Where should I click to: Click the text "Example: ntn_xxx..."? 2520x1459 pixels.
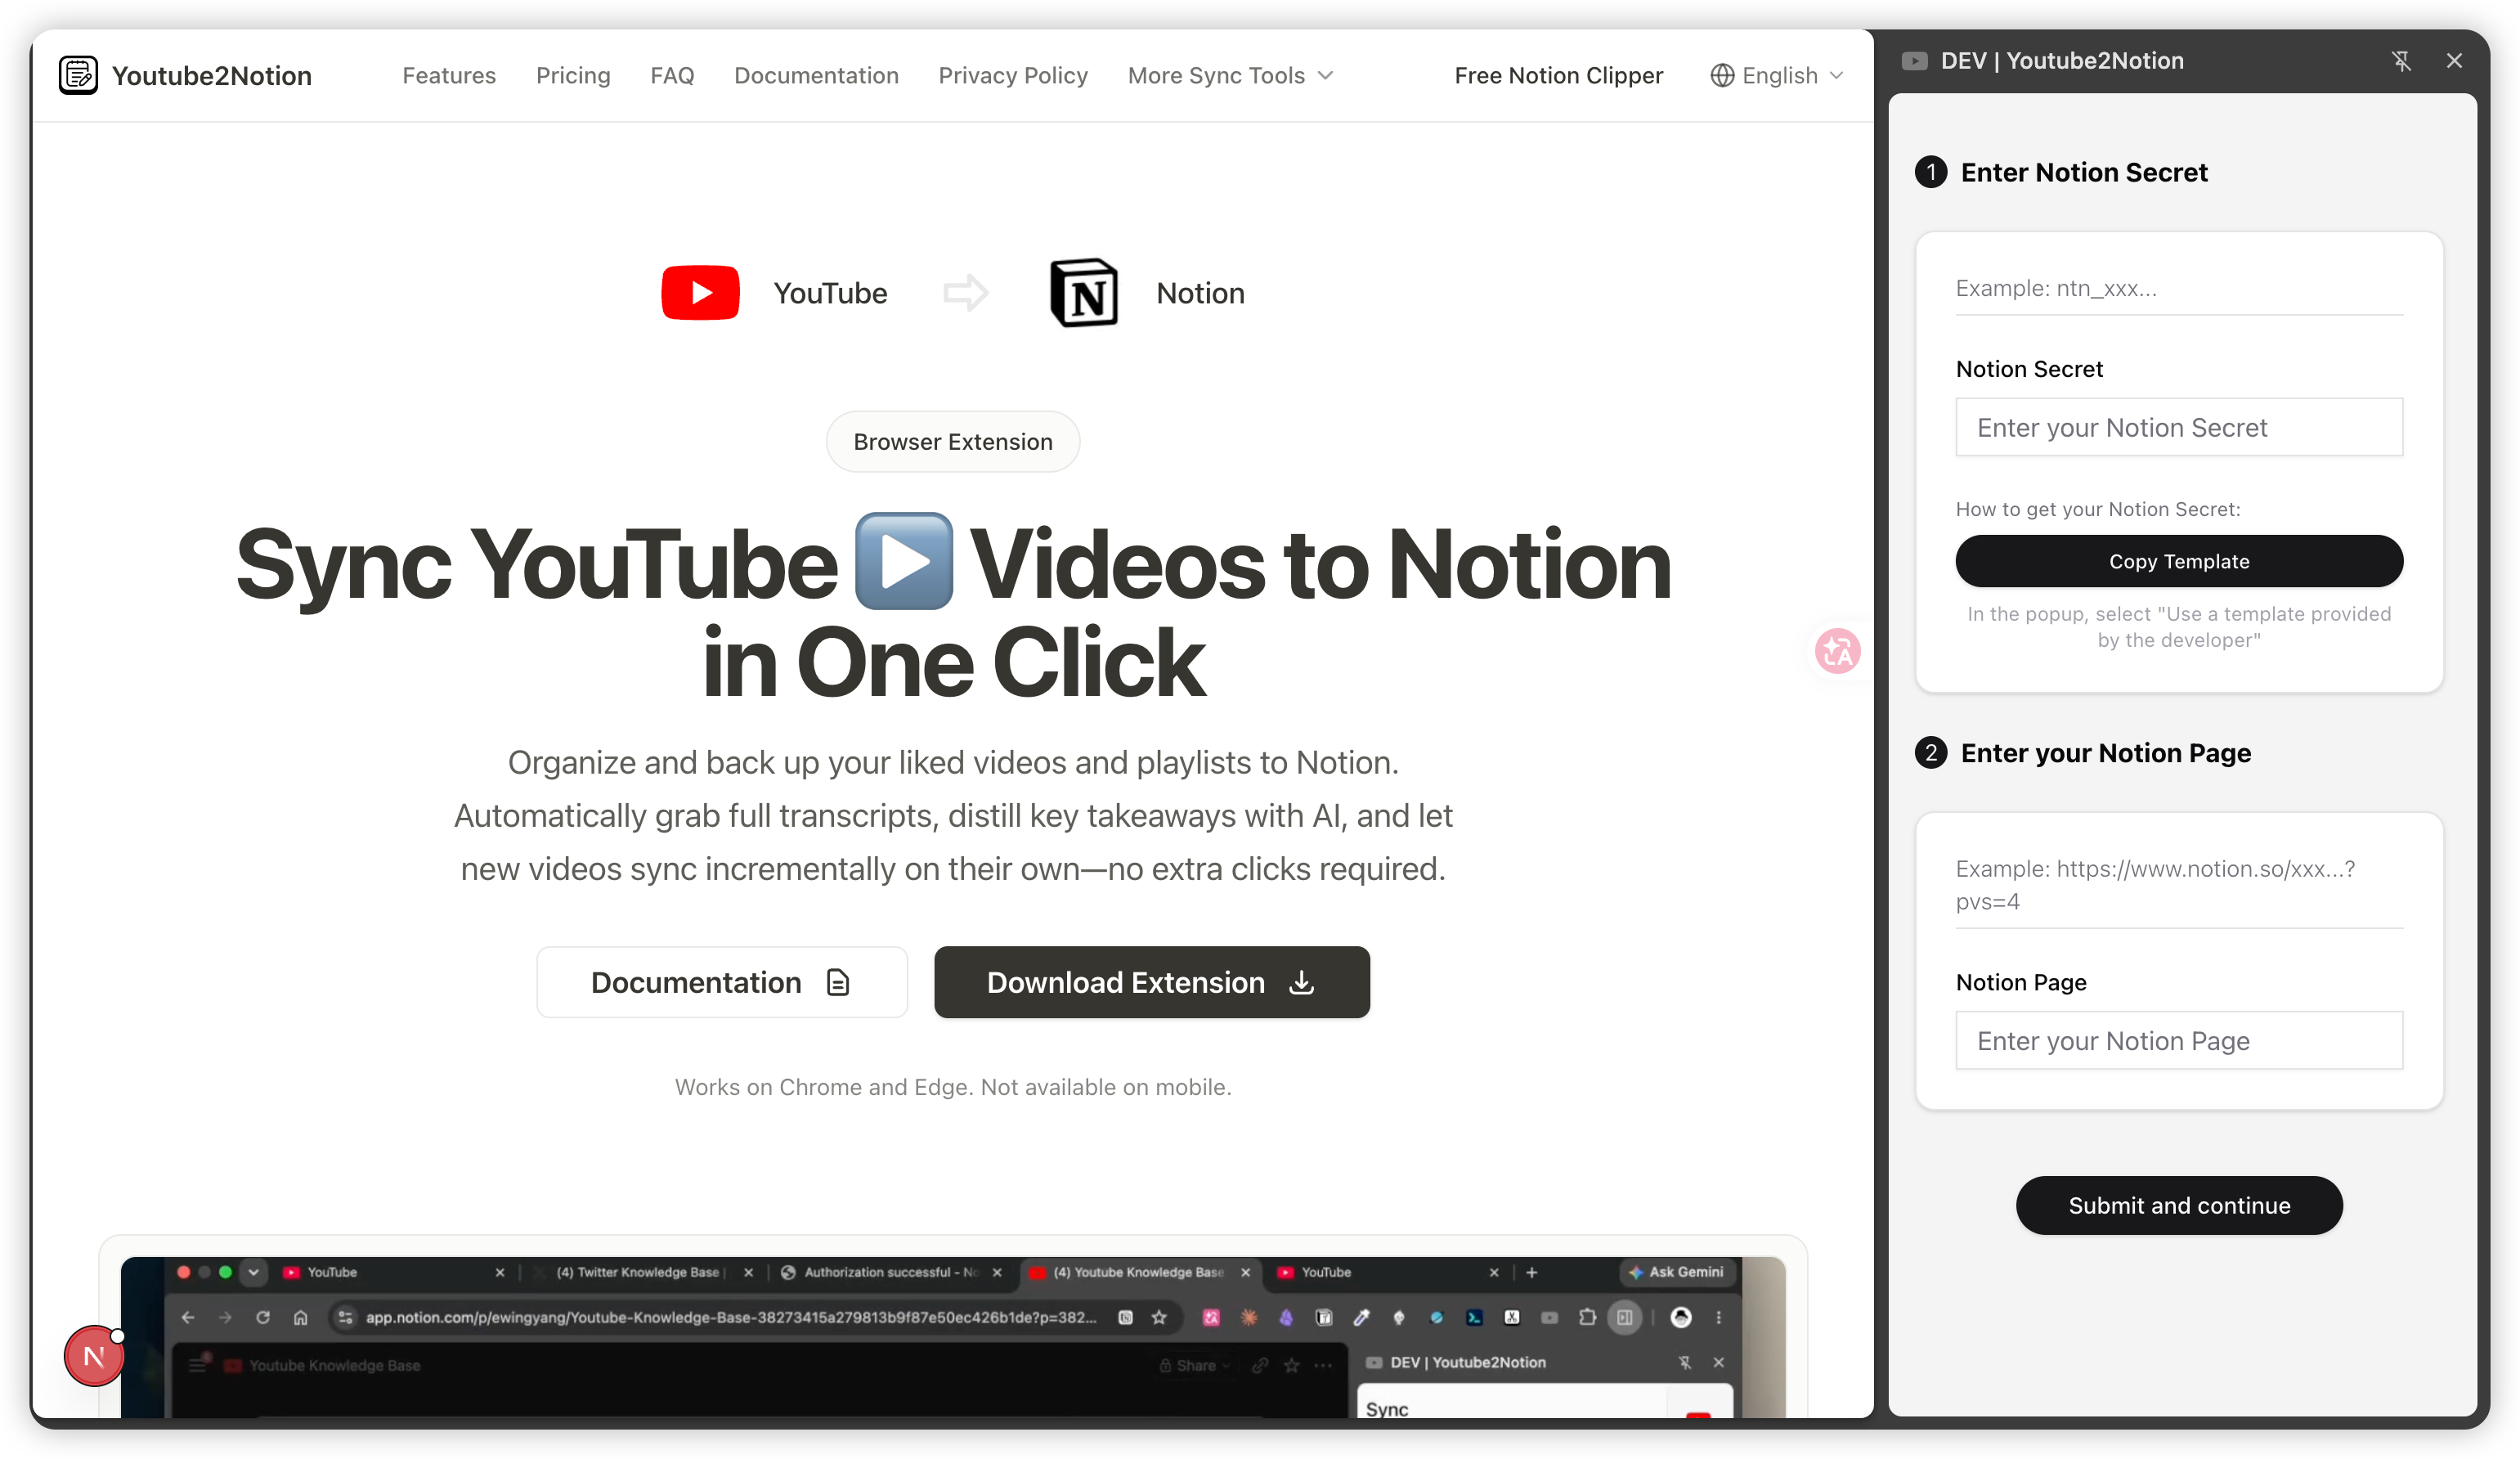2056,288
